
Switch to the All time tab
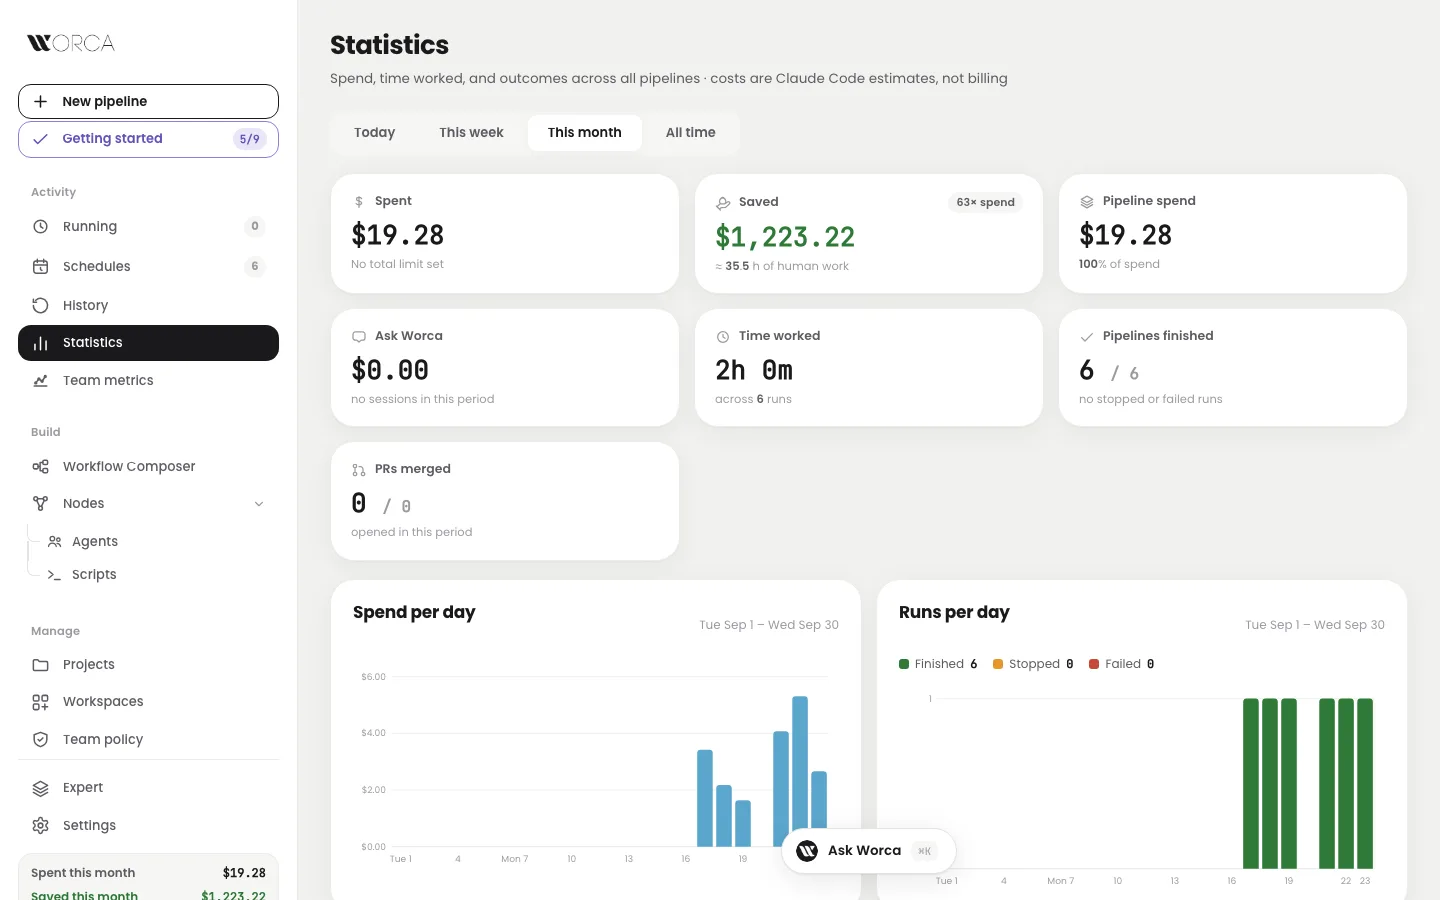tap(691, 133)
